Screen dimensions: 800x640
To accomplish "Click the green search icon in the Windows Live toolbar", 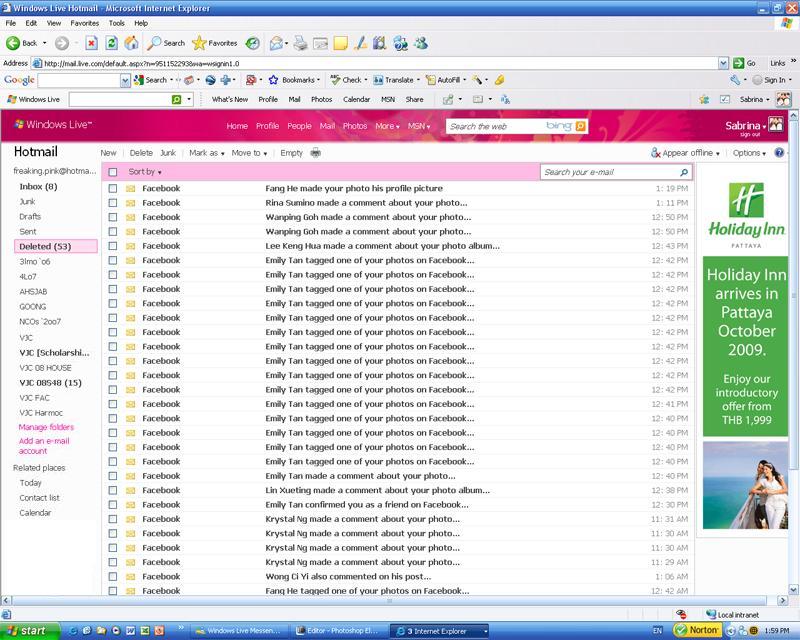I will [177, 100].
